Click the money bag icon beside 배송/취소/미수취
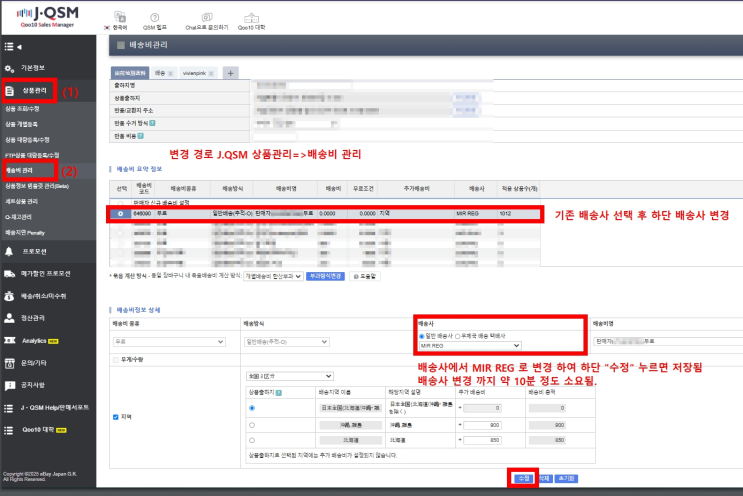 coord(9,296)
